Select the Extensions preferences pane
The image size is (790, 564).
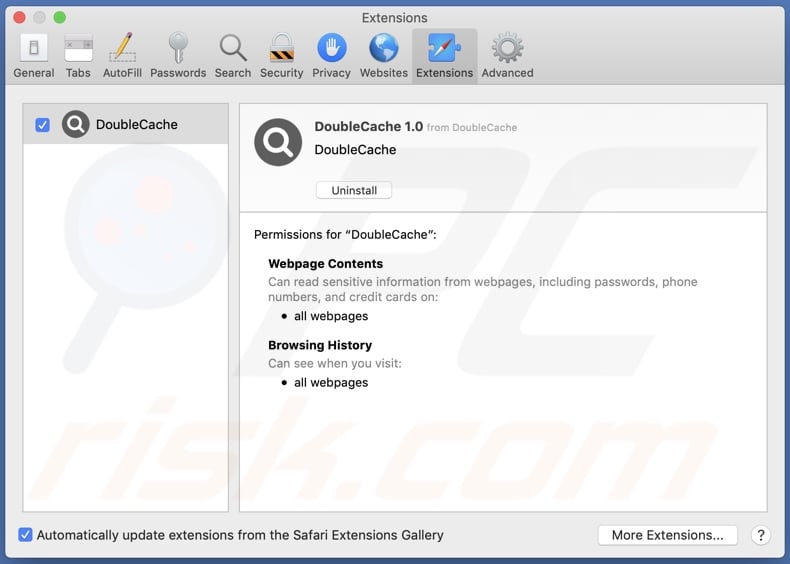coord(444,55)
